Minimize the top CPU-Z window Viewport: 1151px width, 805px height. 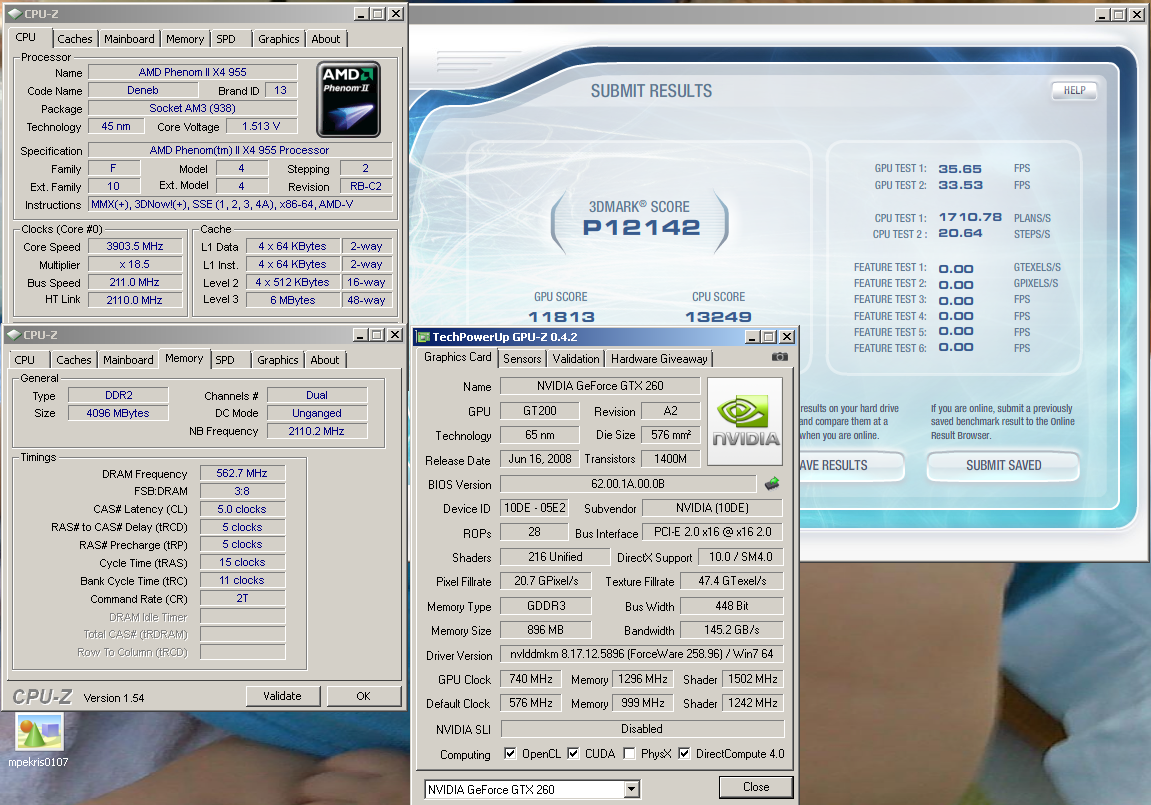coord(361,13)
